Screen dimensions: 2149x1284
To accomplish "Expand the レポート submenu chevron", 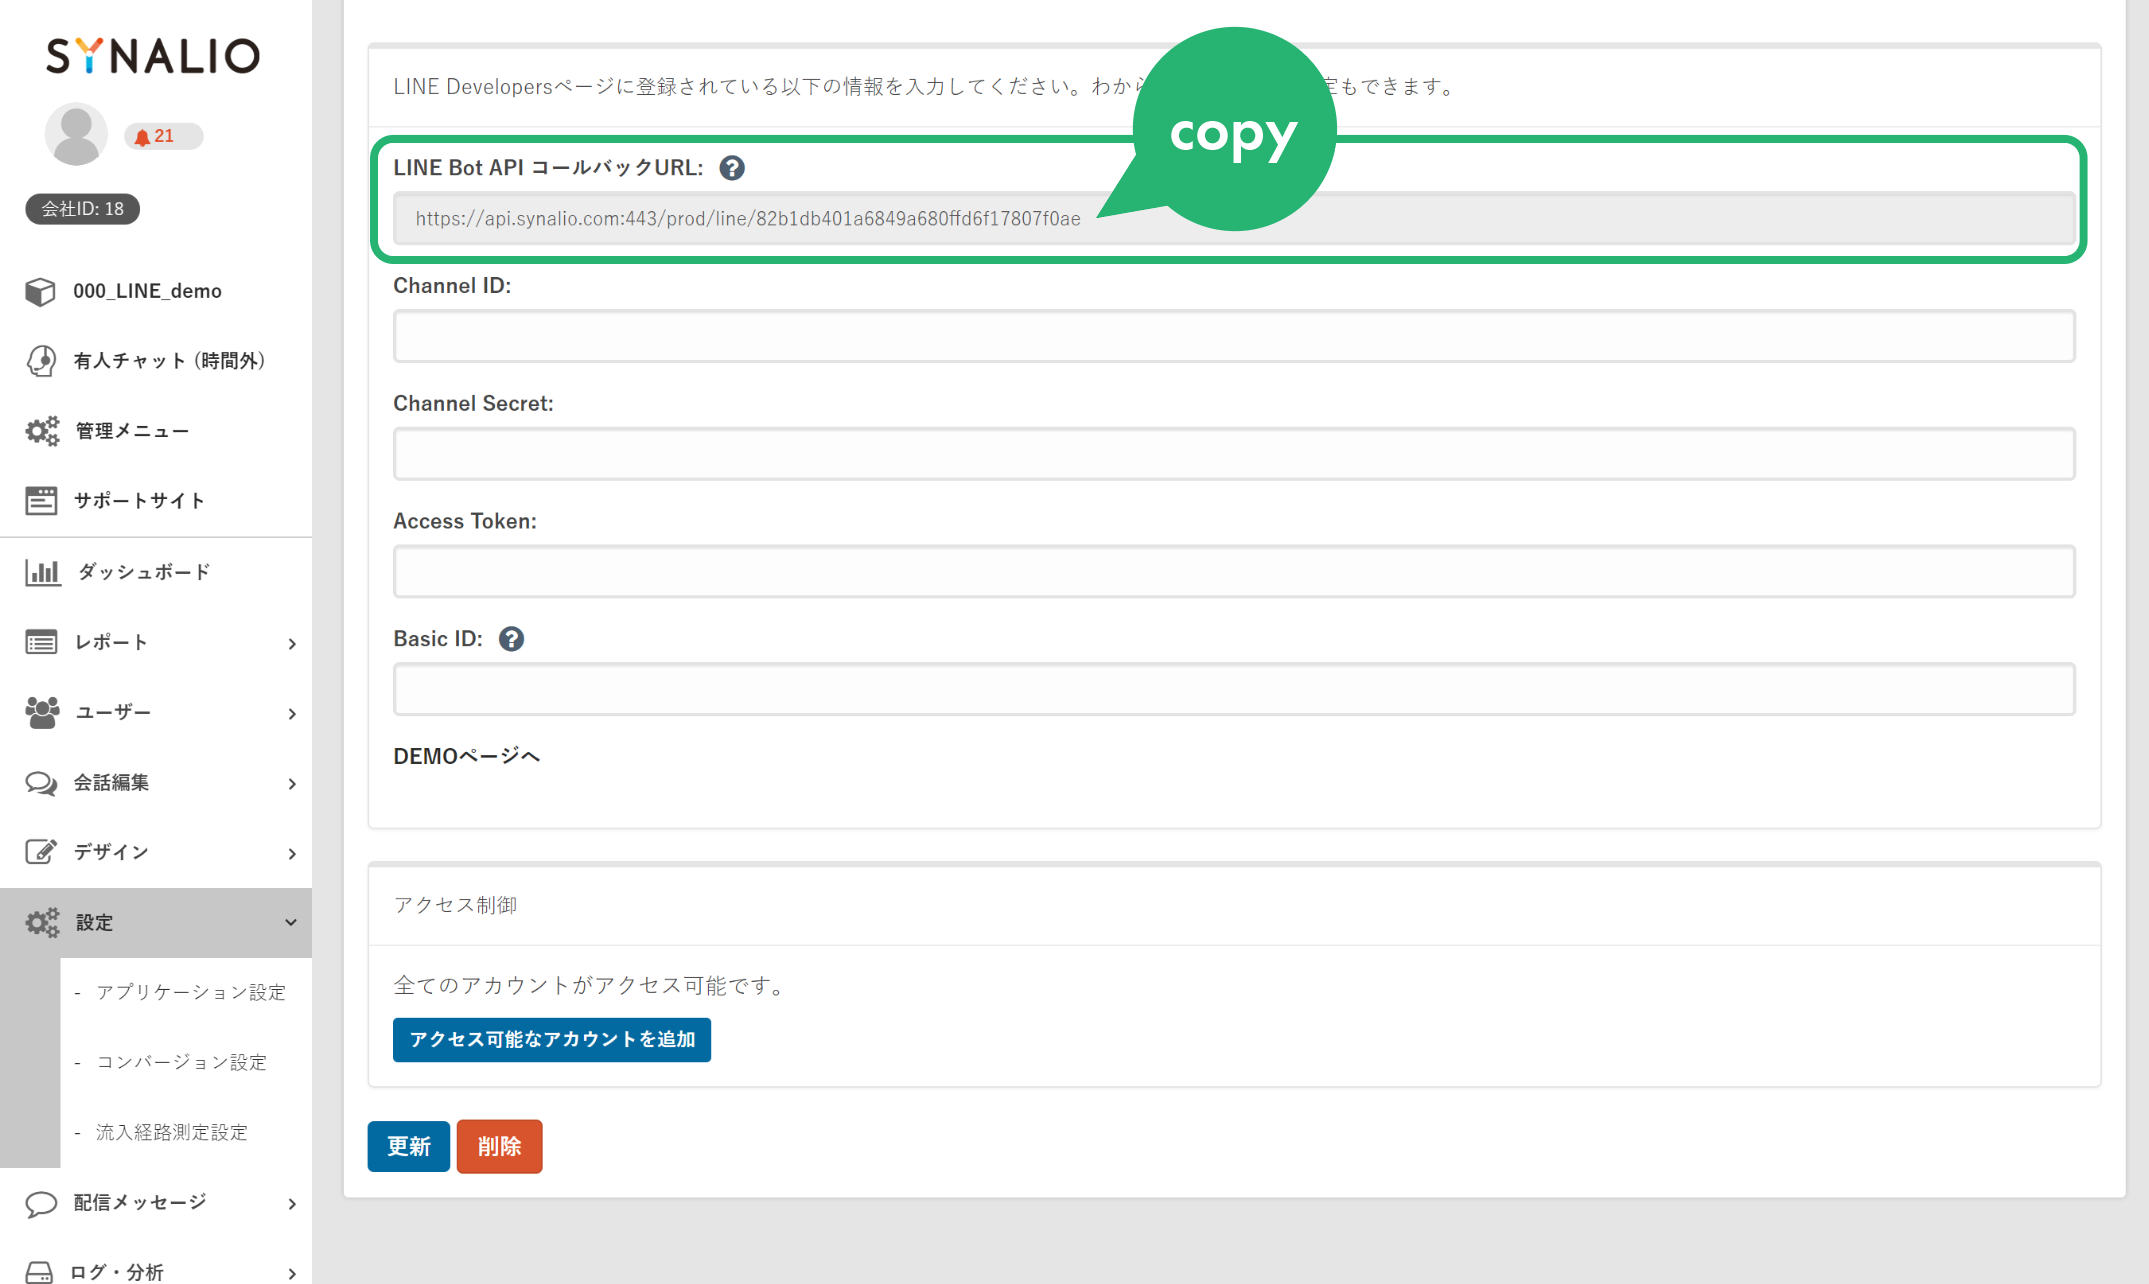I will pyautogui.click(x=291, y=643).
